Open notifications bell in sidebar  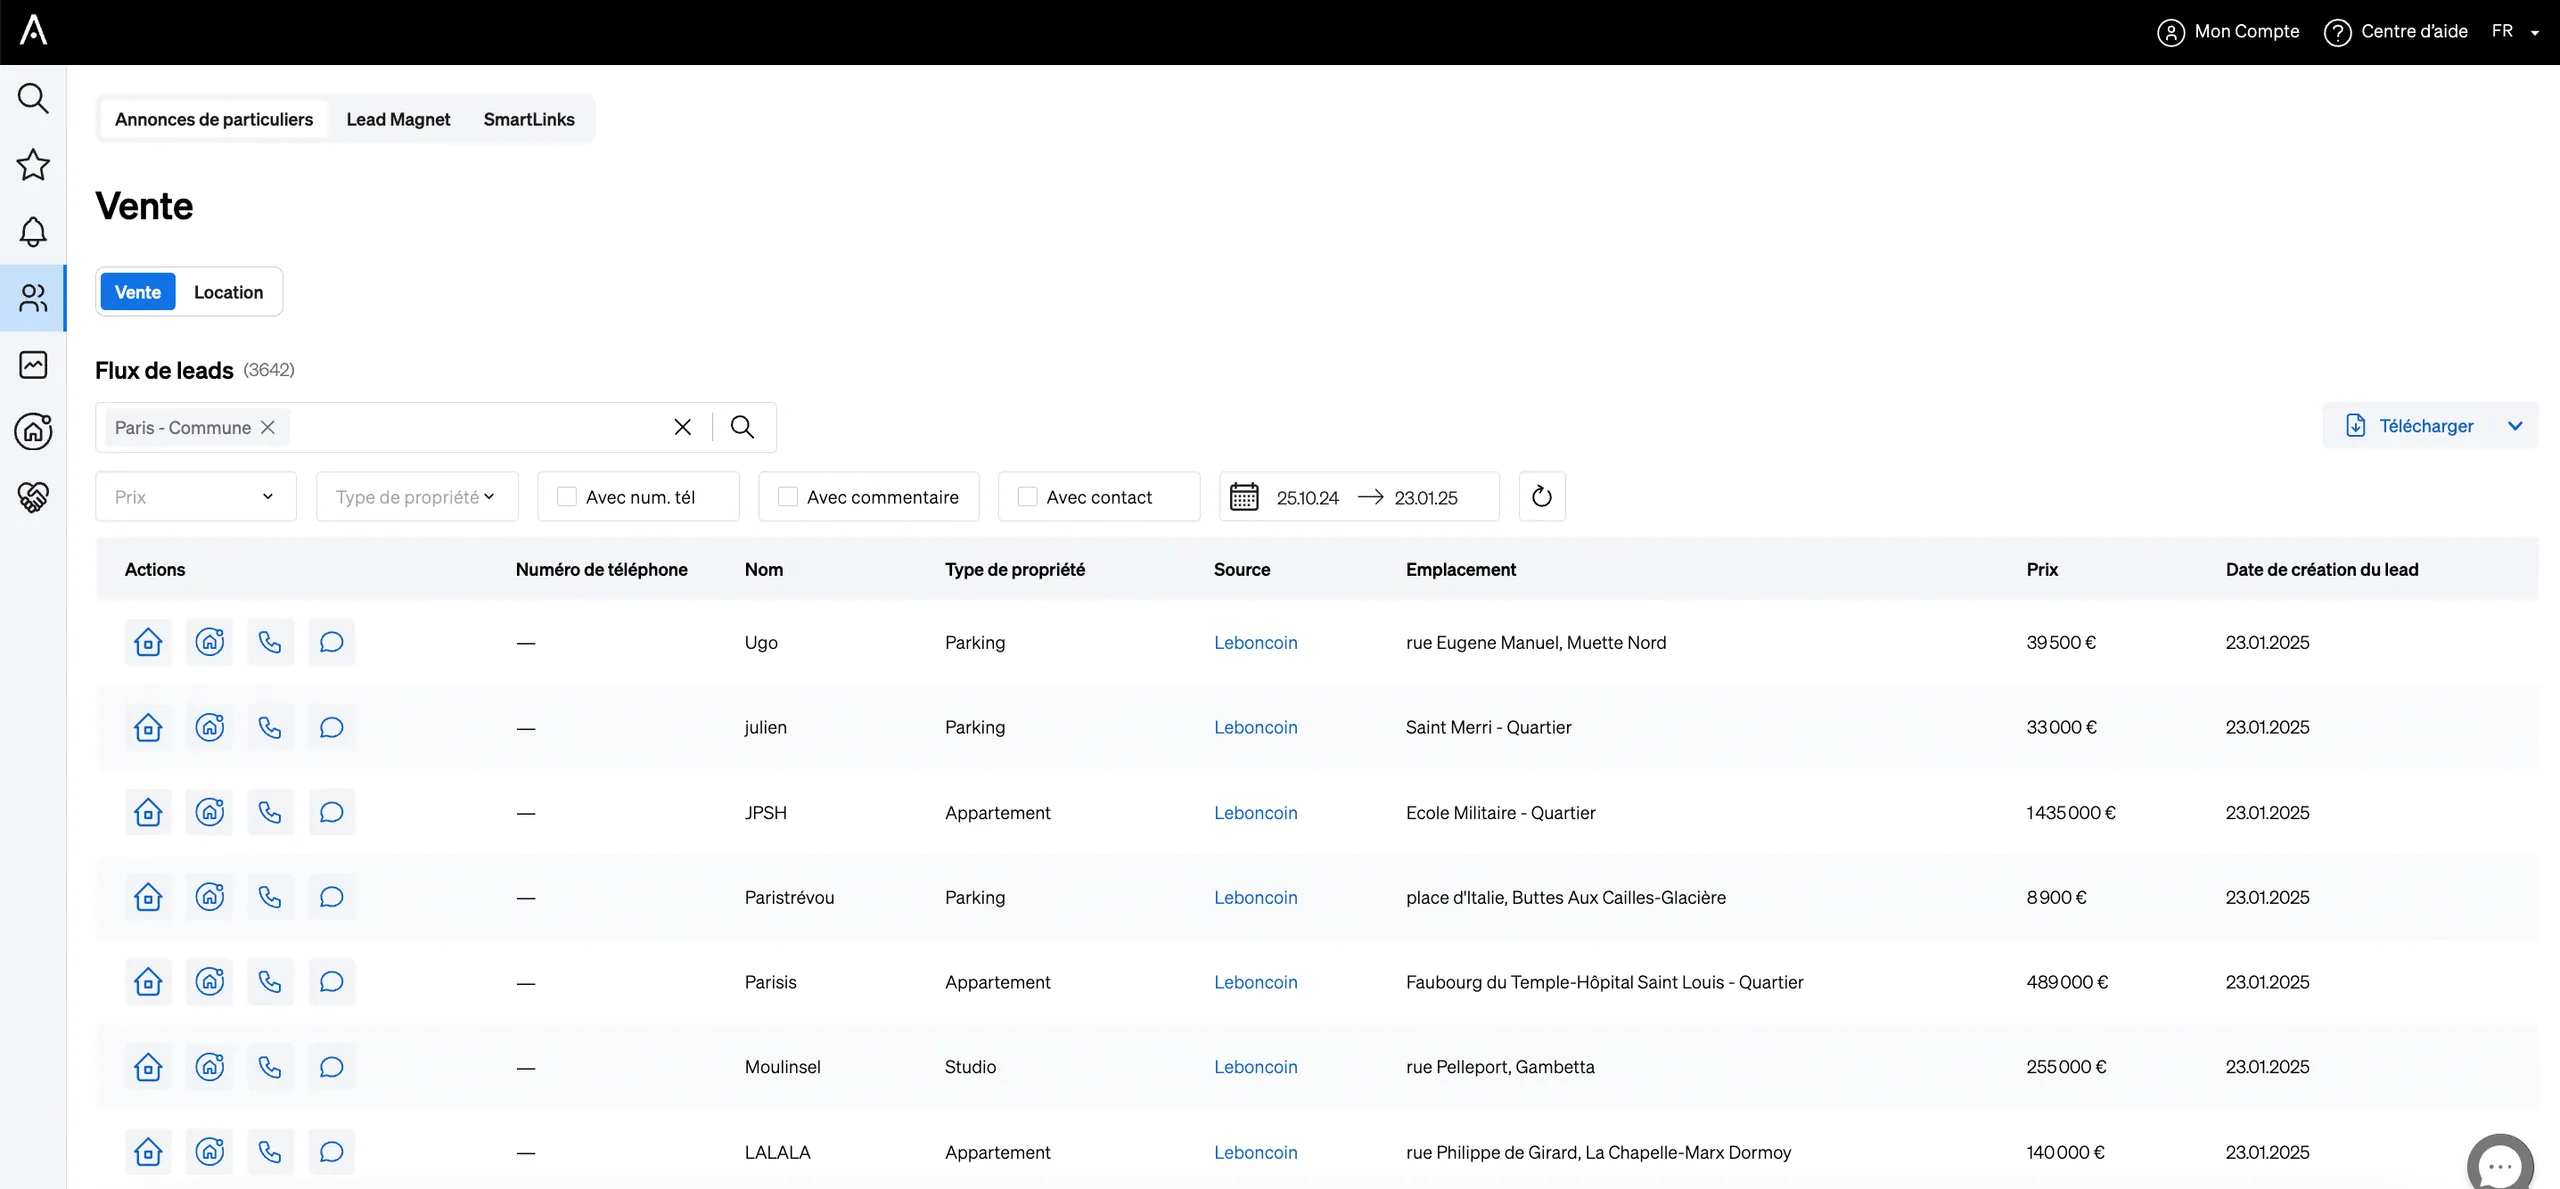pyautogui.click(x=33, y=232)
